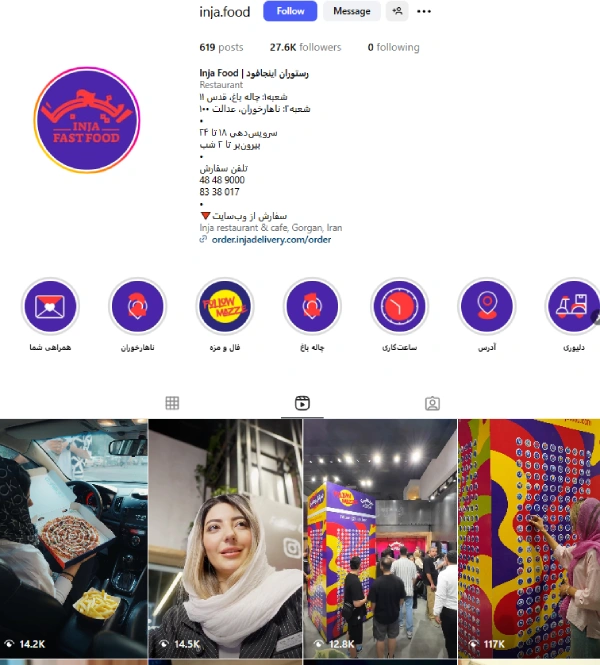Open the clock working hours highlight
Image resolution: width=600 pixels, height=665 pixels.
pyautogui.click(x=399, y=306)
